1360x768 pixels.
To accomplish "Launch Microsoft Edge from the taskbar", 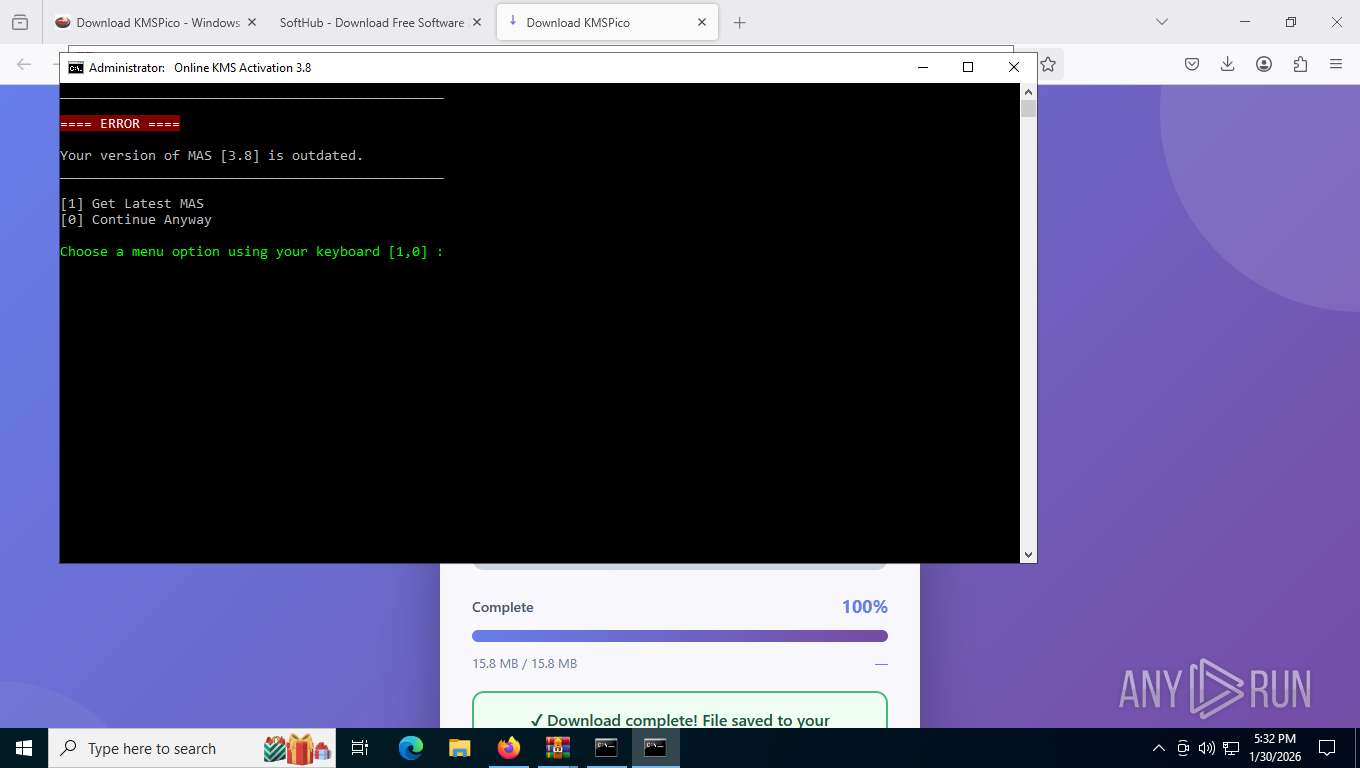I will point(411,748).
